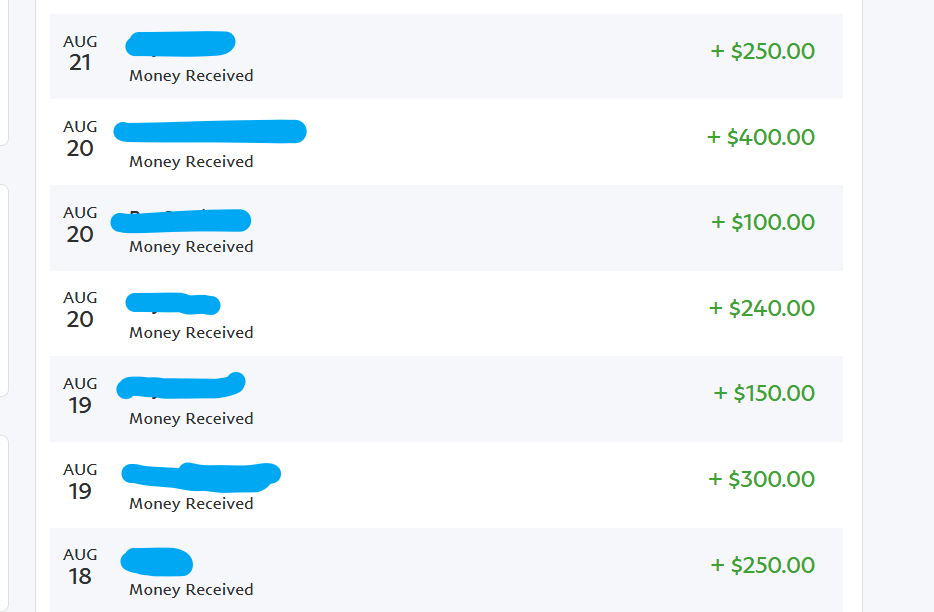
Task: Click the redacted name on the $300.00 transaction
Action: 201,477
